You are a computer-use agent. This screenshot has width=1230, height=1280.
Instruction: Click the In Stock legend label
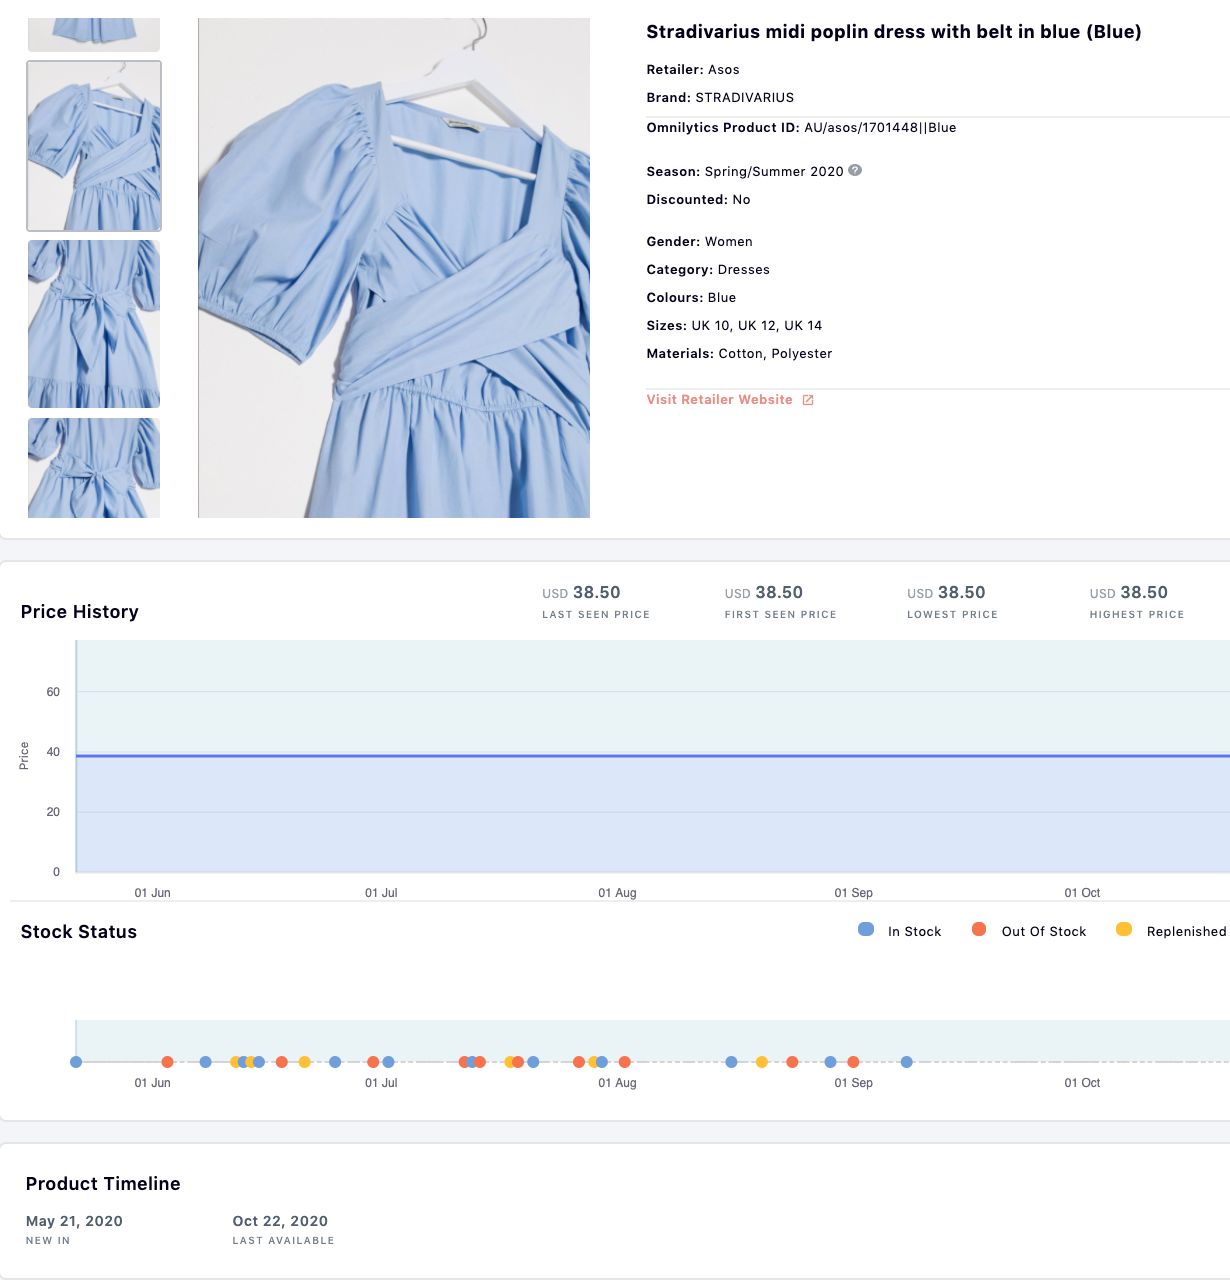pyautogui.click(x=914, y=932)
